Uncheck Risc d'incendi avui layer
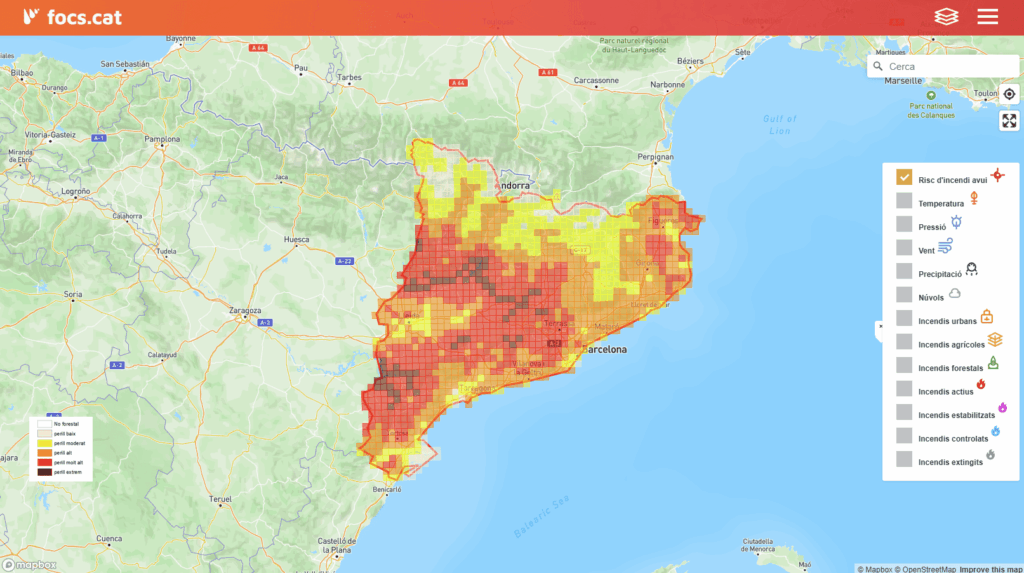The height and width of the screenshot is (573, 1024). click(x=904, y=177)
